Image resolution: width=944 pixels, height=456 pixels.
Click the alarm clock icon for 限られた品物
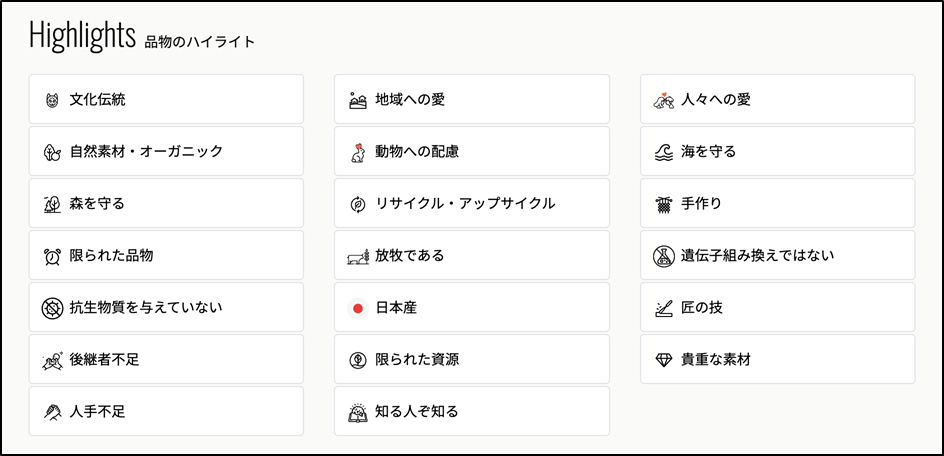click(52, 256)
